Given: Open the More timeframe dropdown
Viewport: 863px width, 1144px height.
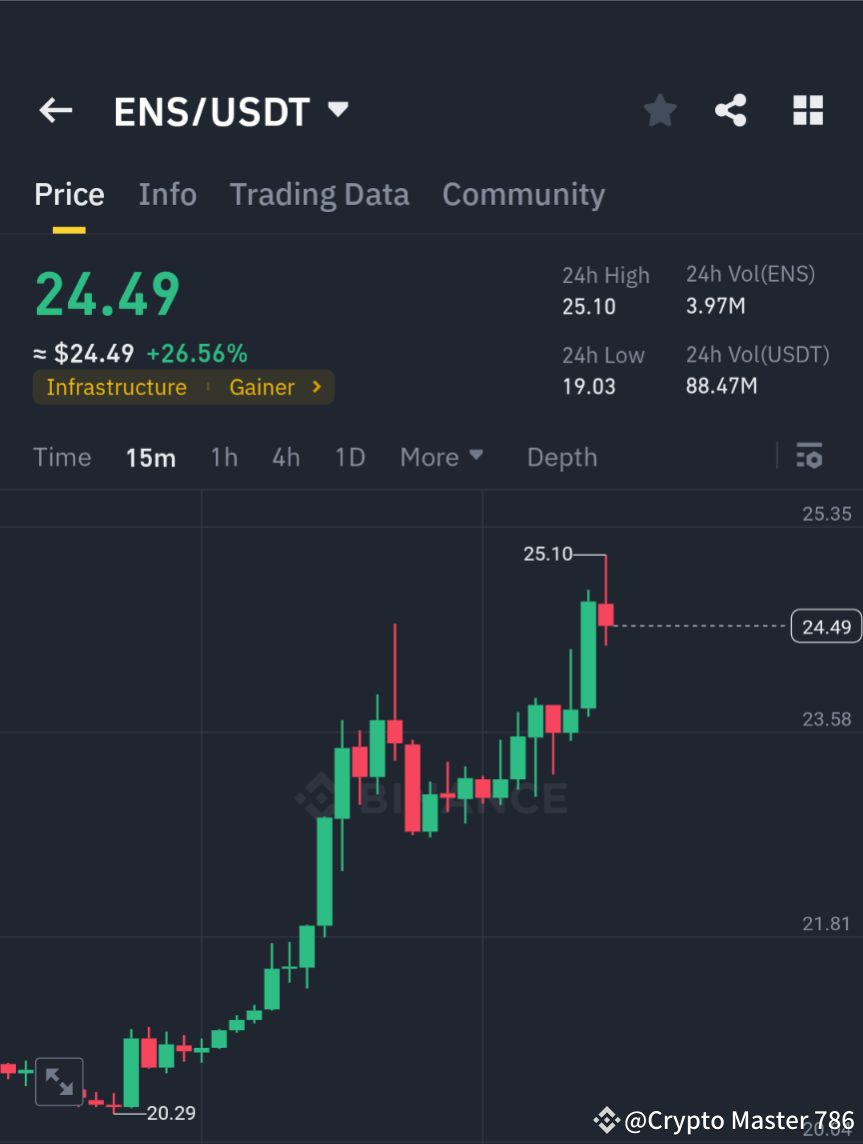Looking at the screenshot, I should coord(441,456).
